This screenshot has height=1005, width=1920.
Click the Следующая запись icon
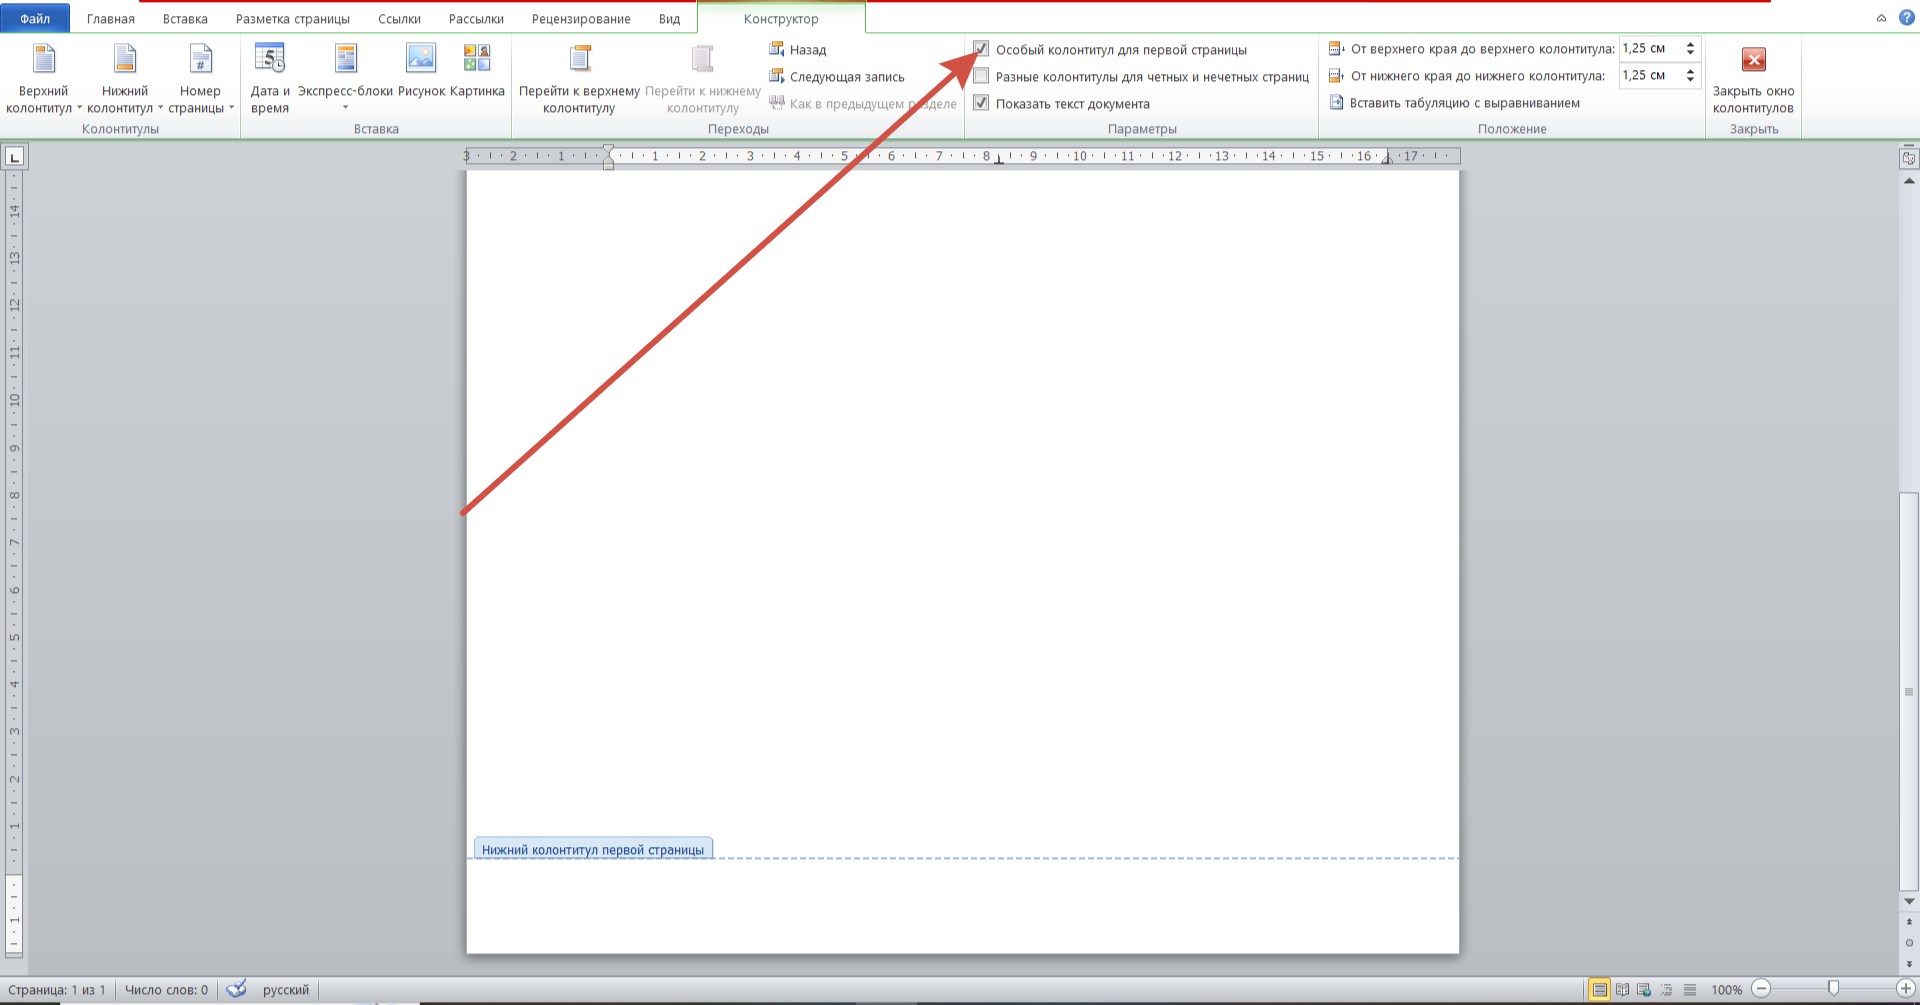click(776, 76)
